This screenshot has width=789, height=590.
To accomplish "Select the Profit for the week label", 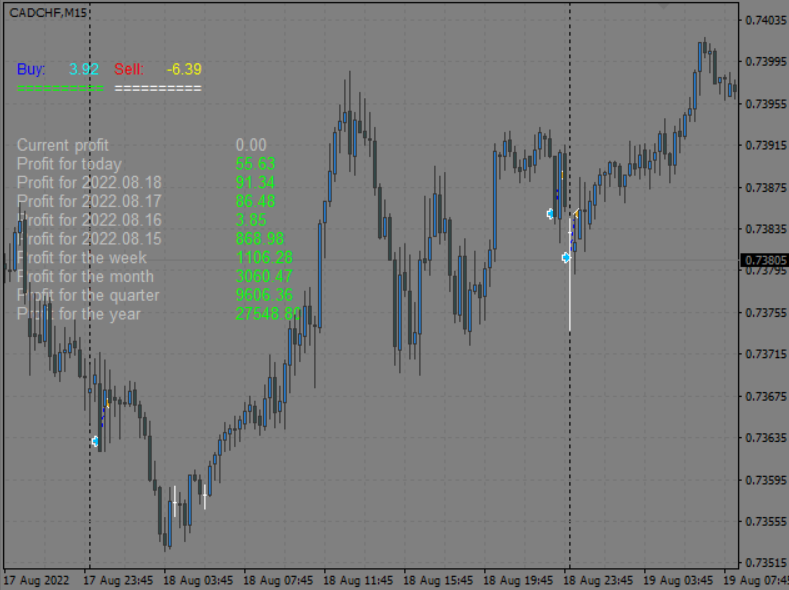I will 82,258.
